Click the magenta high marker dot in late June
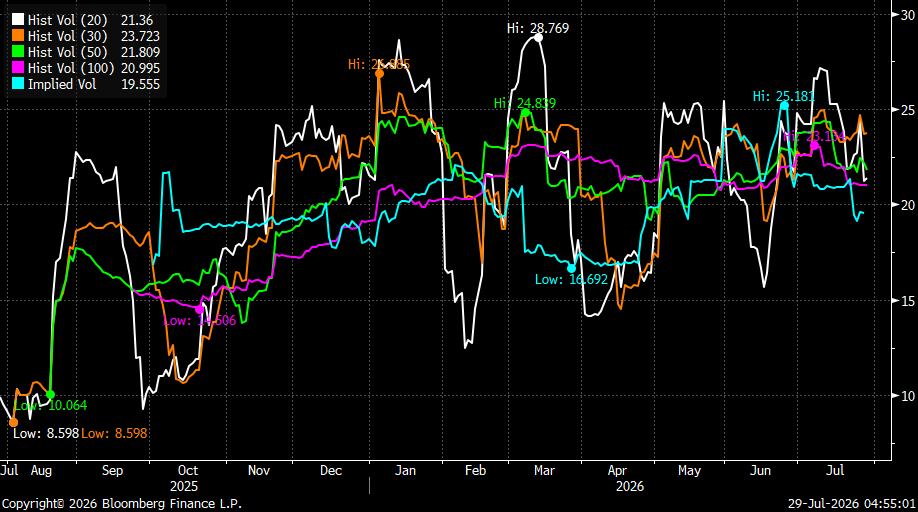This screenshot has width=918, height=512. tap(814, 146)
